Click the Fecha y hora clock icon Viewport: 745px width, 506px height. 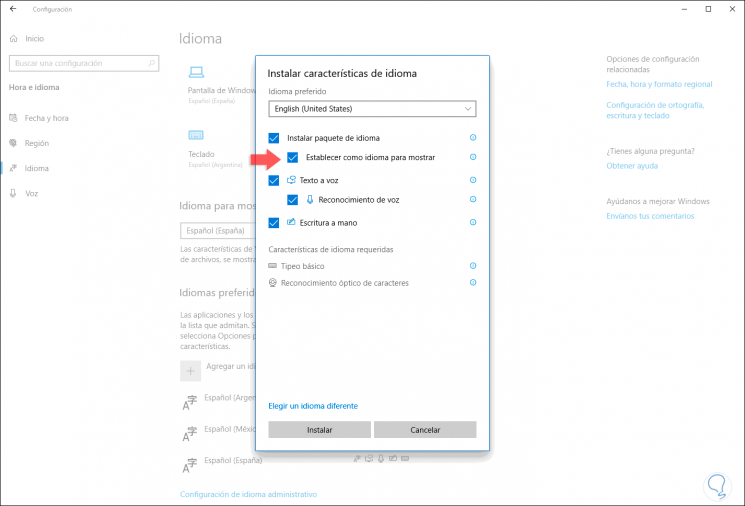(13, 118)
